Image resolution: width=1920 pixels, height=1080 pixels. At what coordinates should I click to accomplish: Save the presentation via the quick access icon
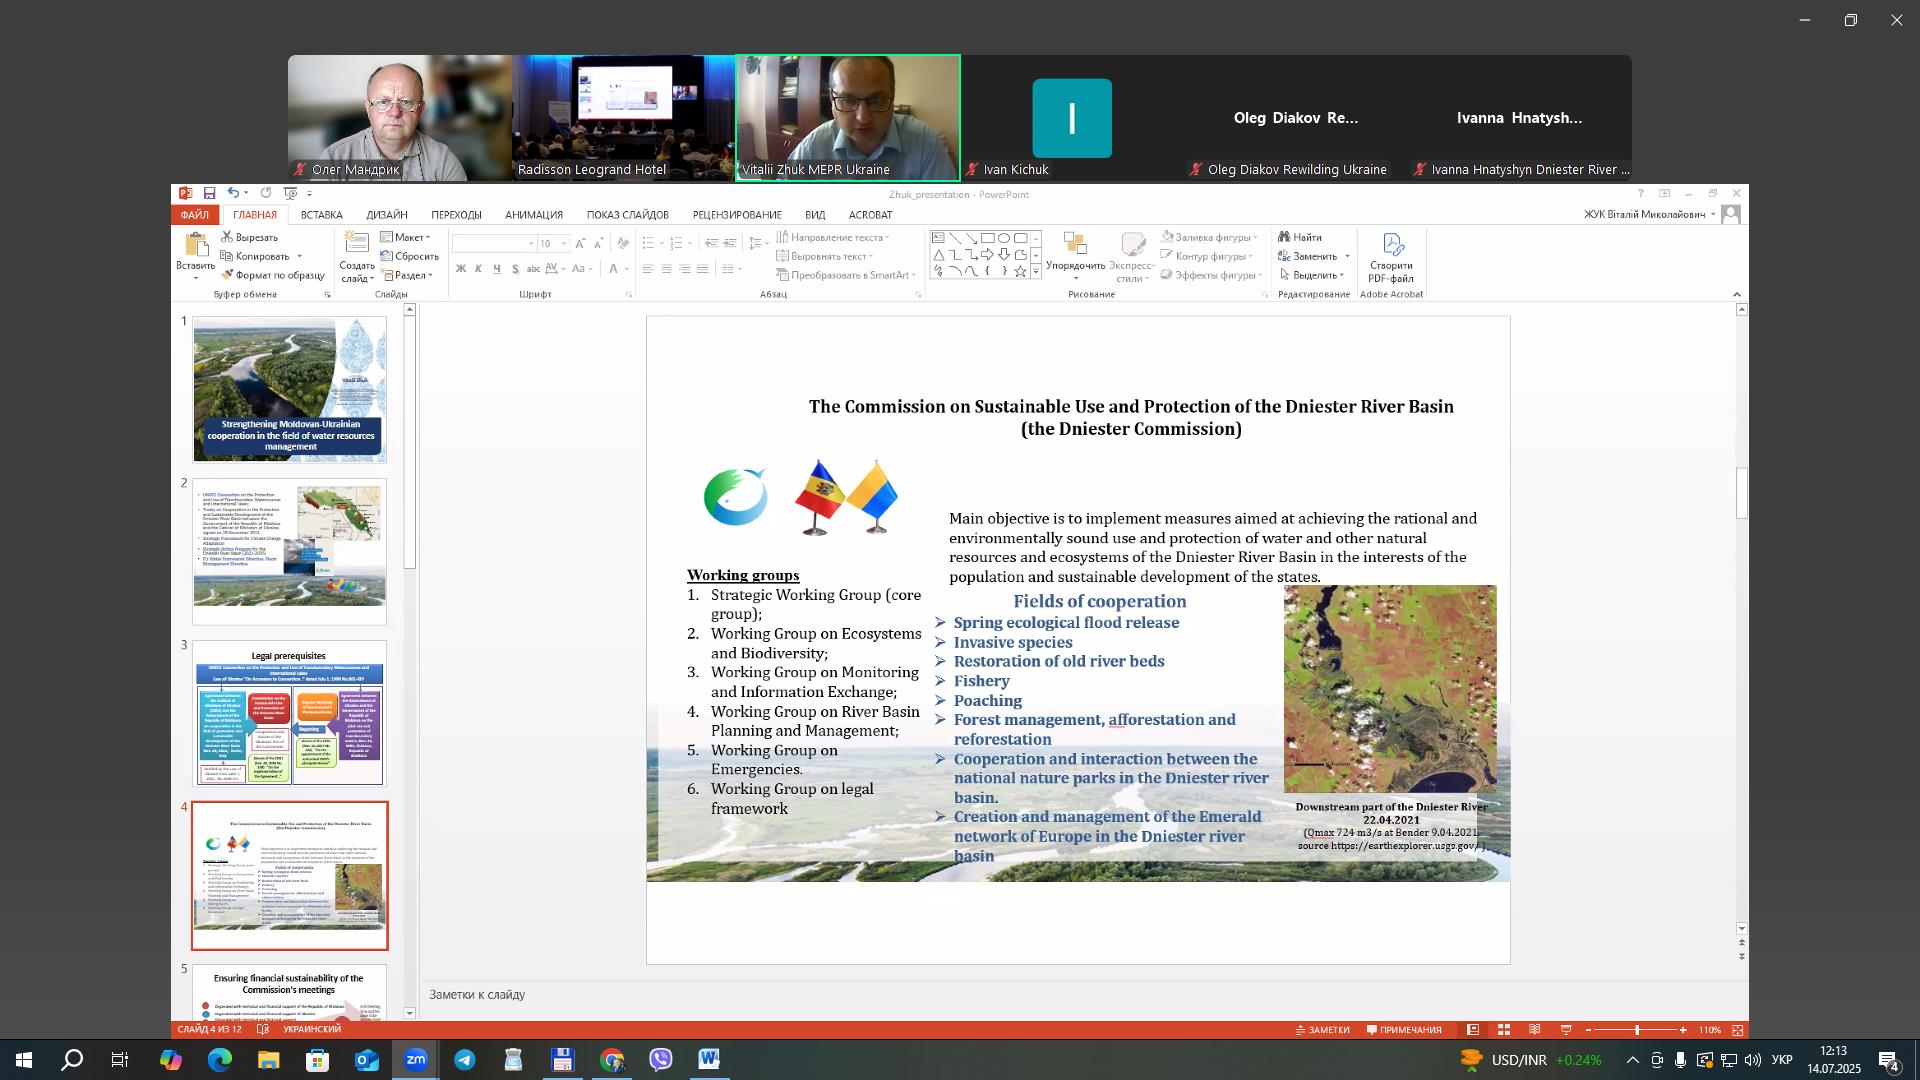(209, 193)
